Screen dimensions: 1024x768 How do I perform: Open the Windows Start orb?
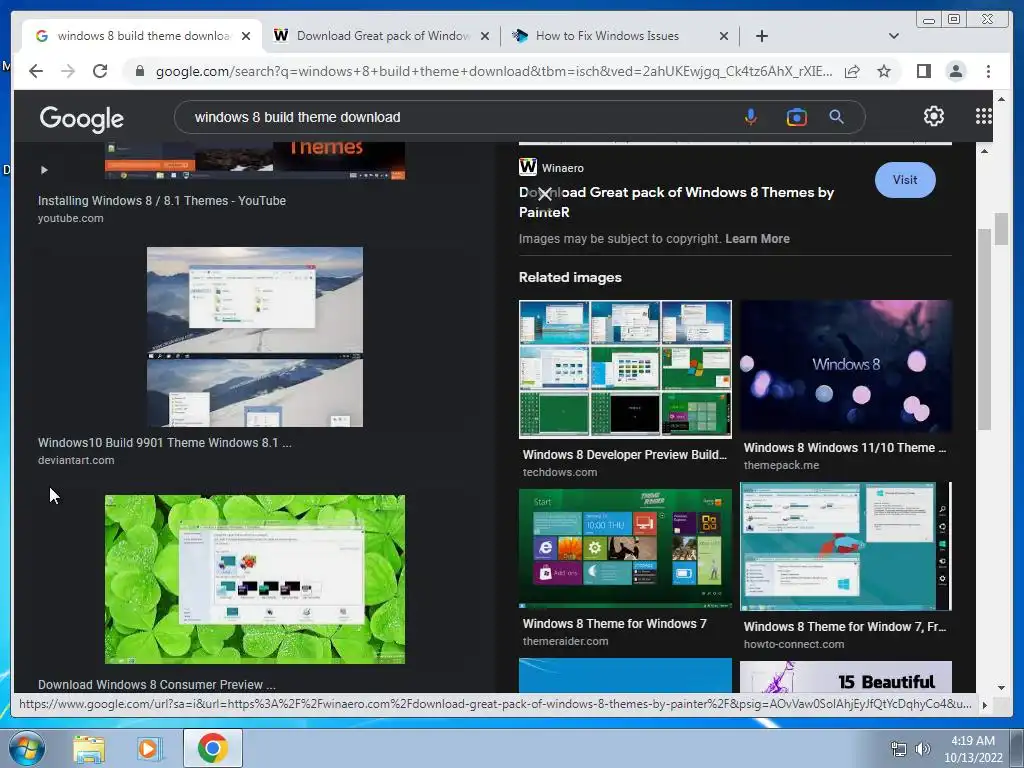click(x=27, y=748)
